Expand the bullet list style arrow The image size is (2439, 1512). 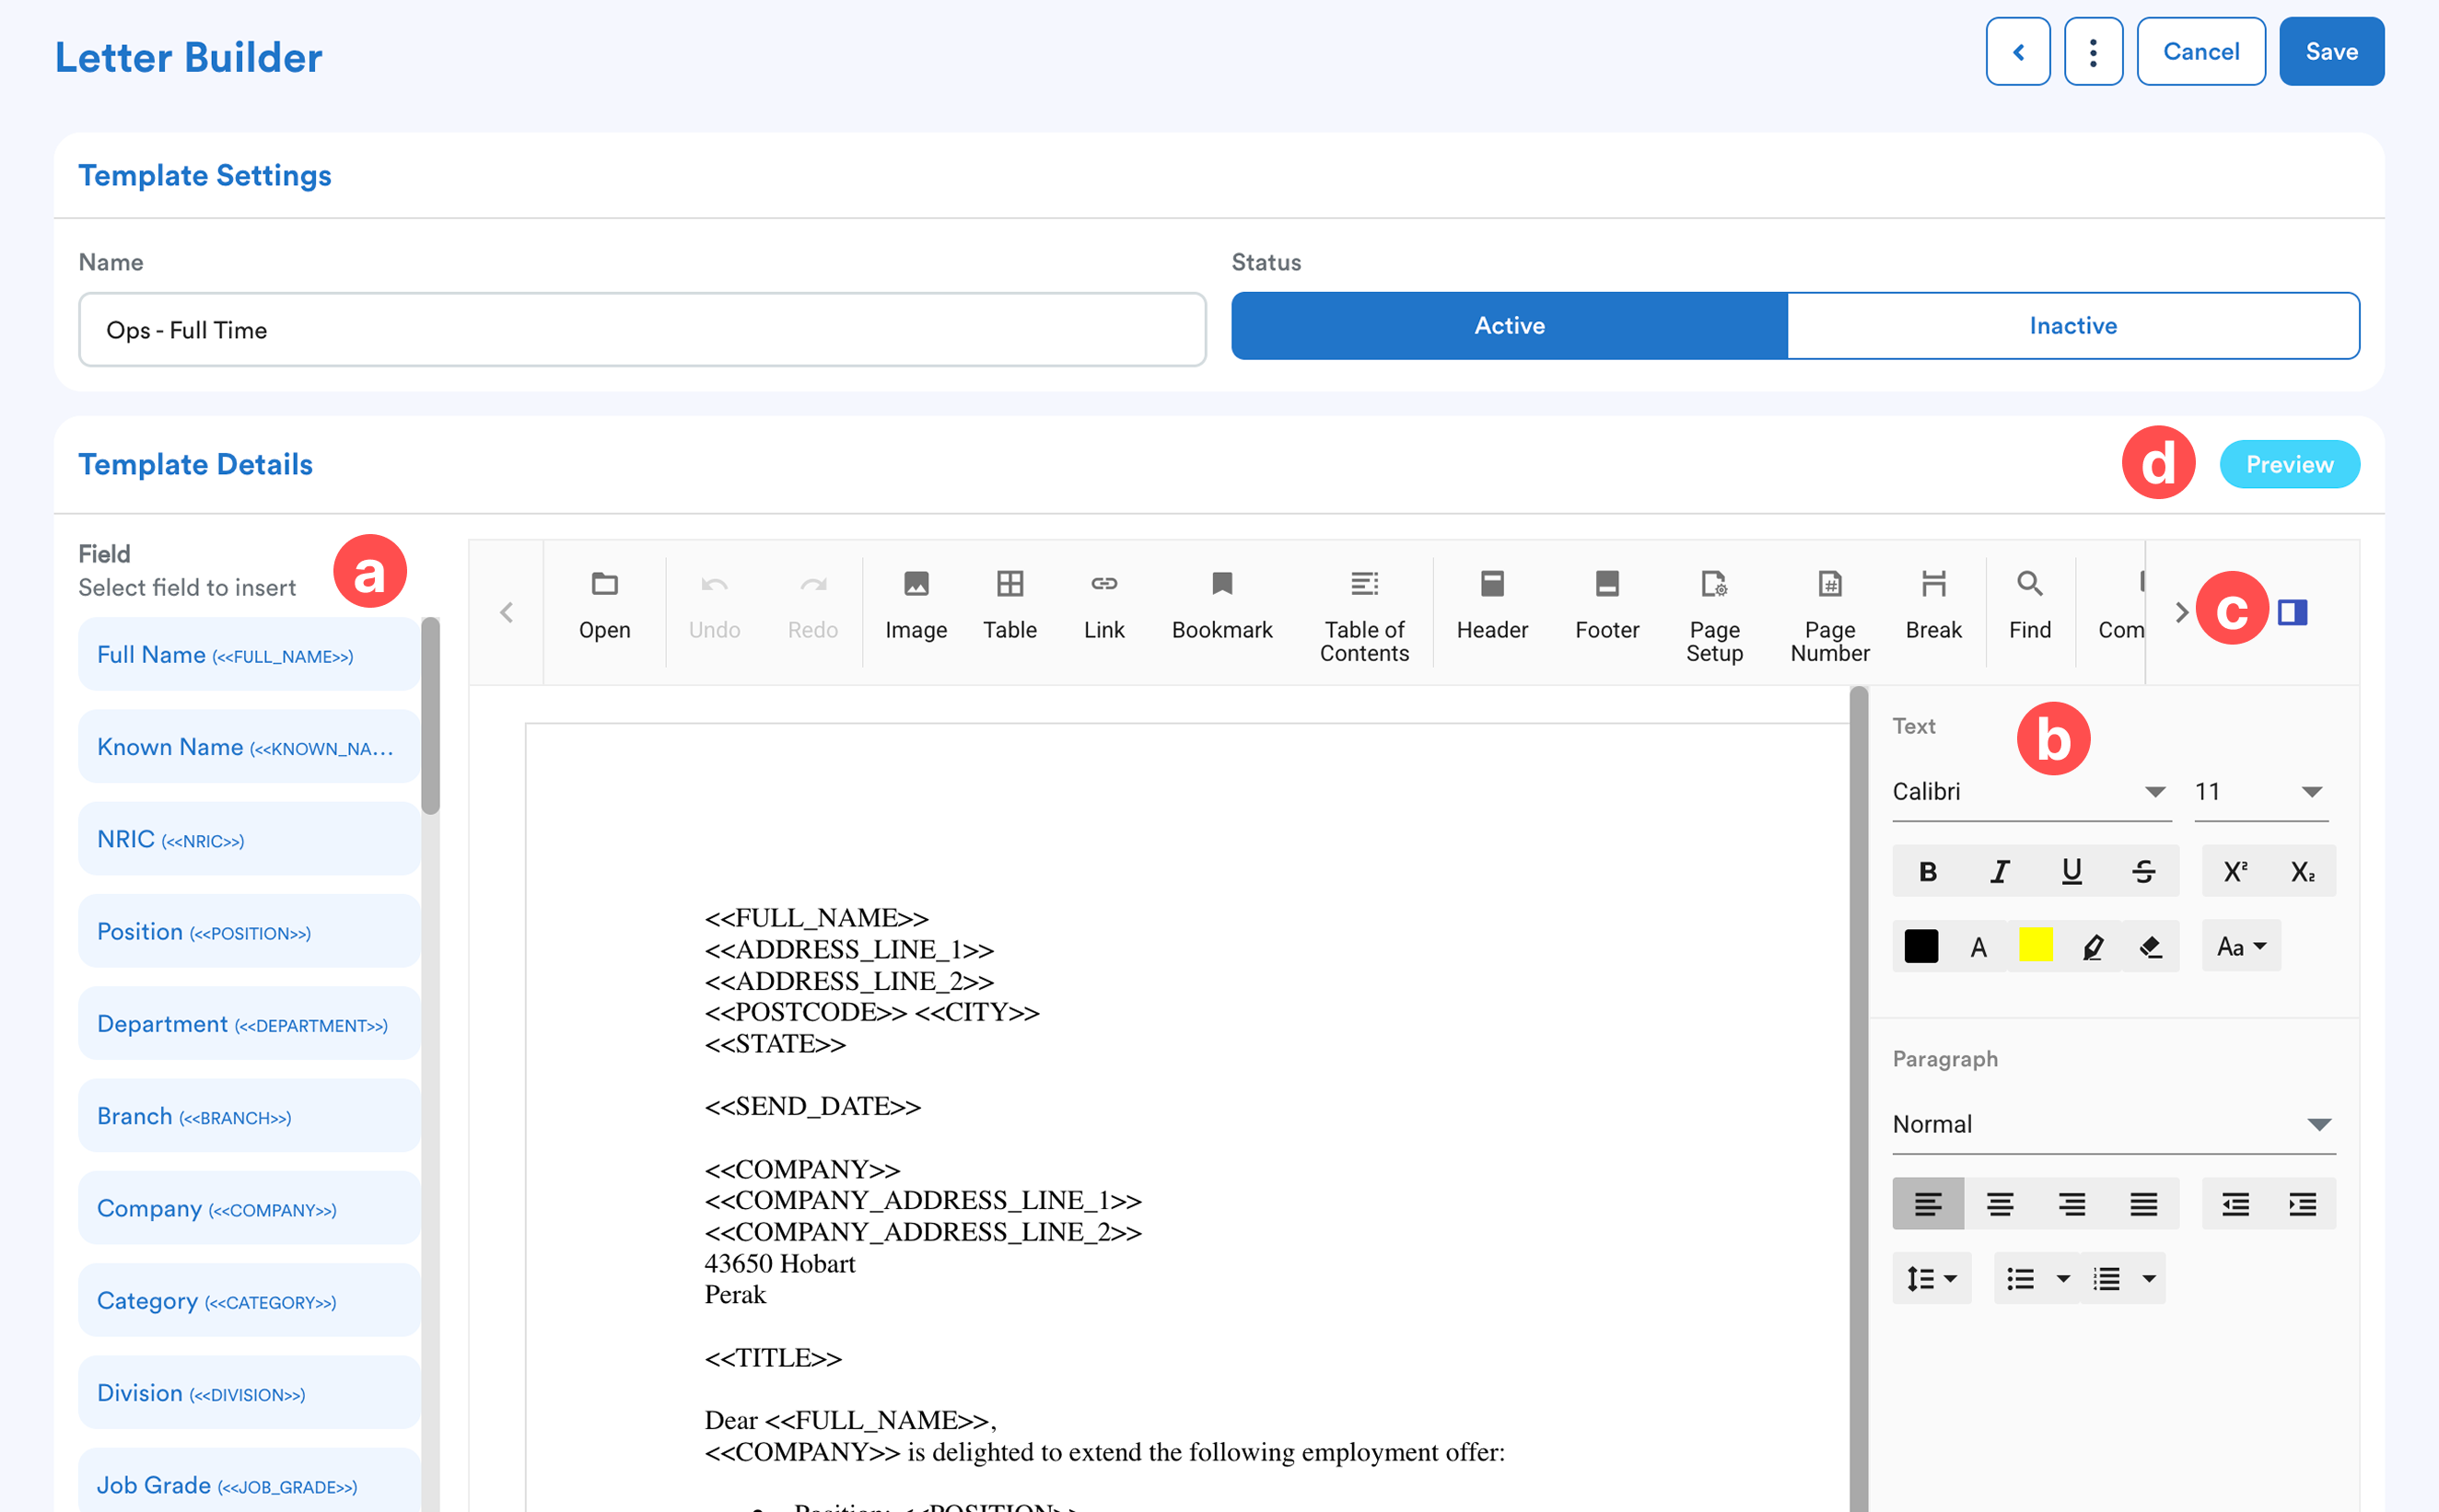pos(2062,1278)
